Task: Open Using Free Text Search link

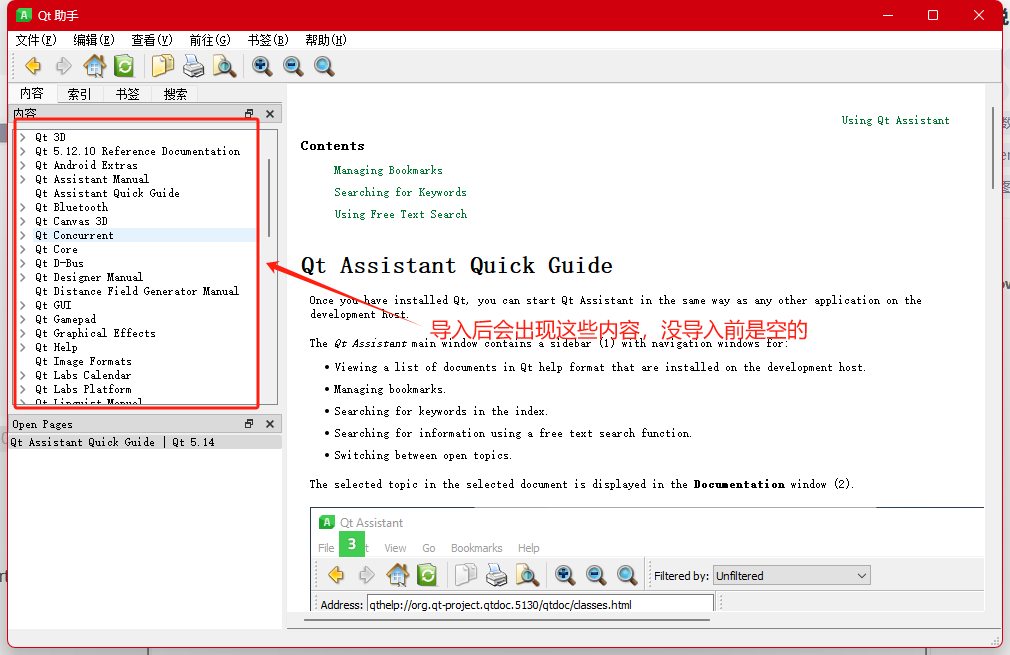Action: pos(400,214)
